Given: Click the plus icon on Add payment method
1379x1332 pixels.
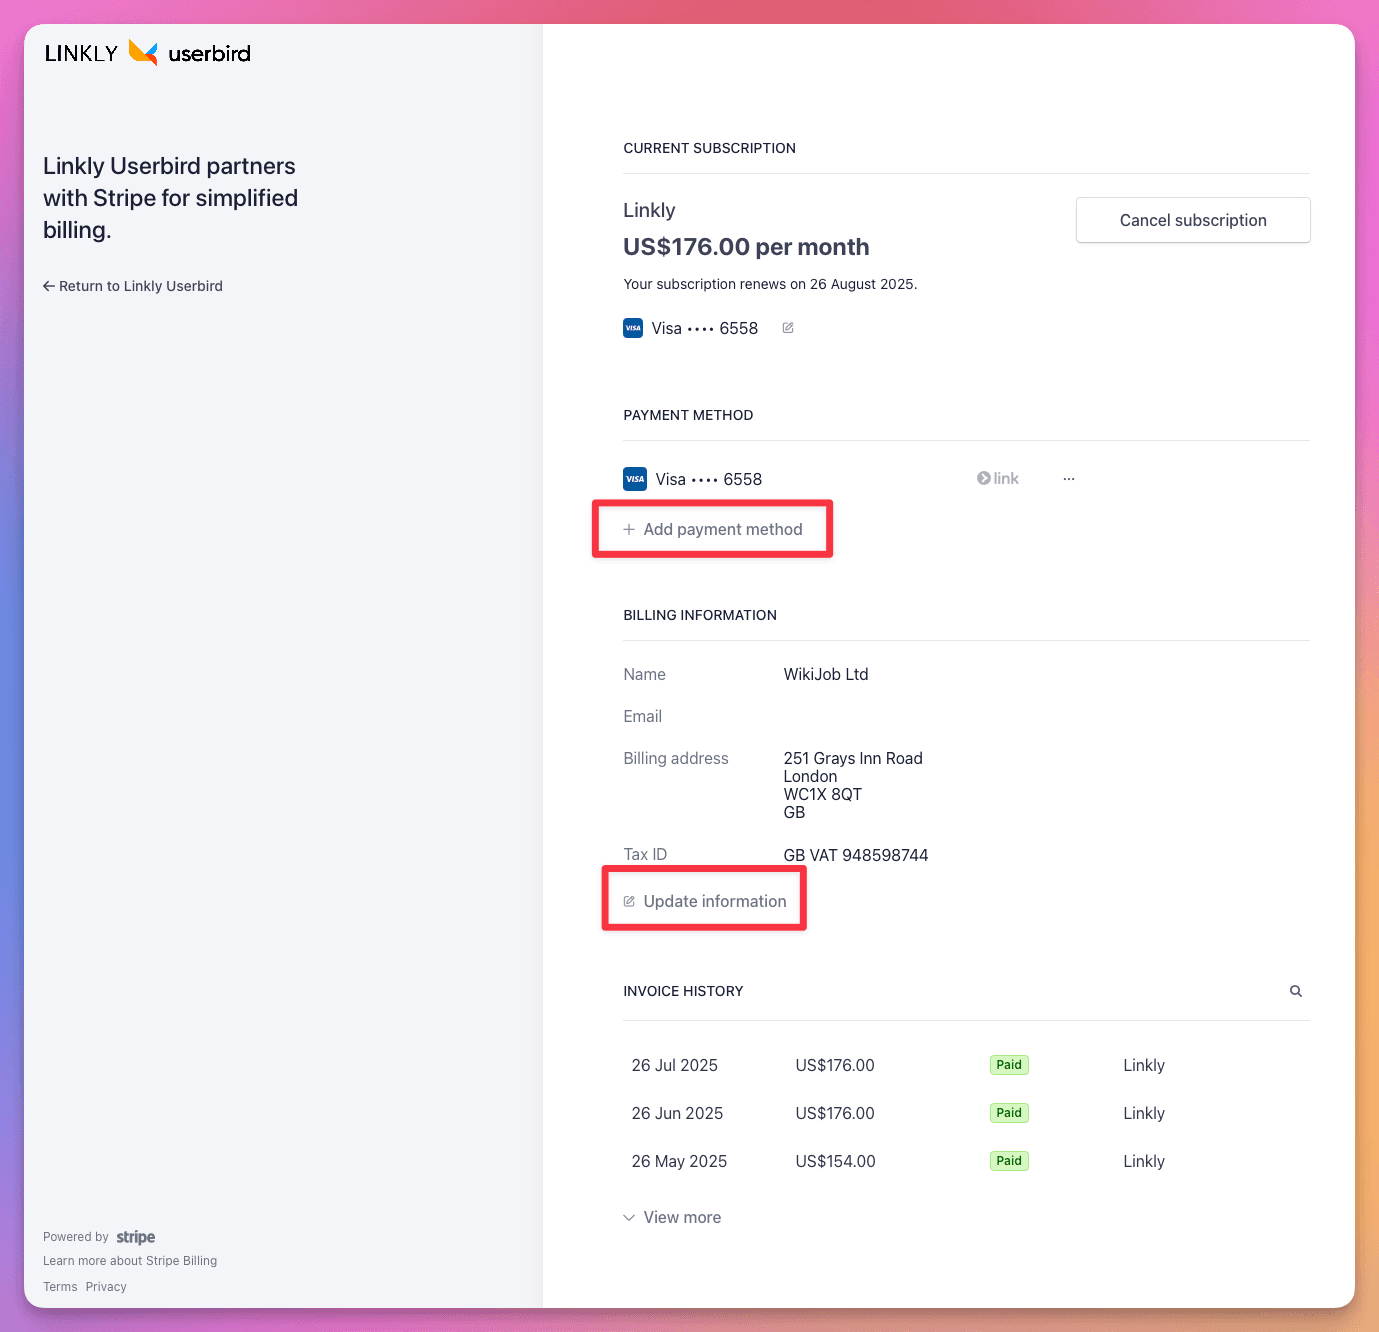Looking at the screenshot, I should pyautogui.click(x=629, y=529).
